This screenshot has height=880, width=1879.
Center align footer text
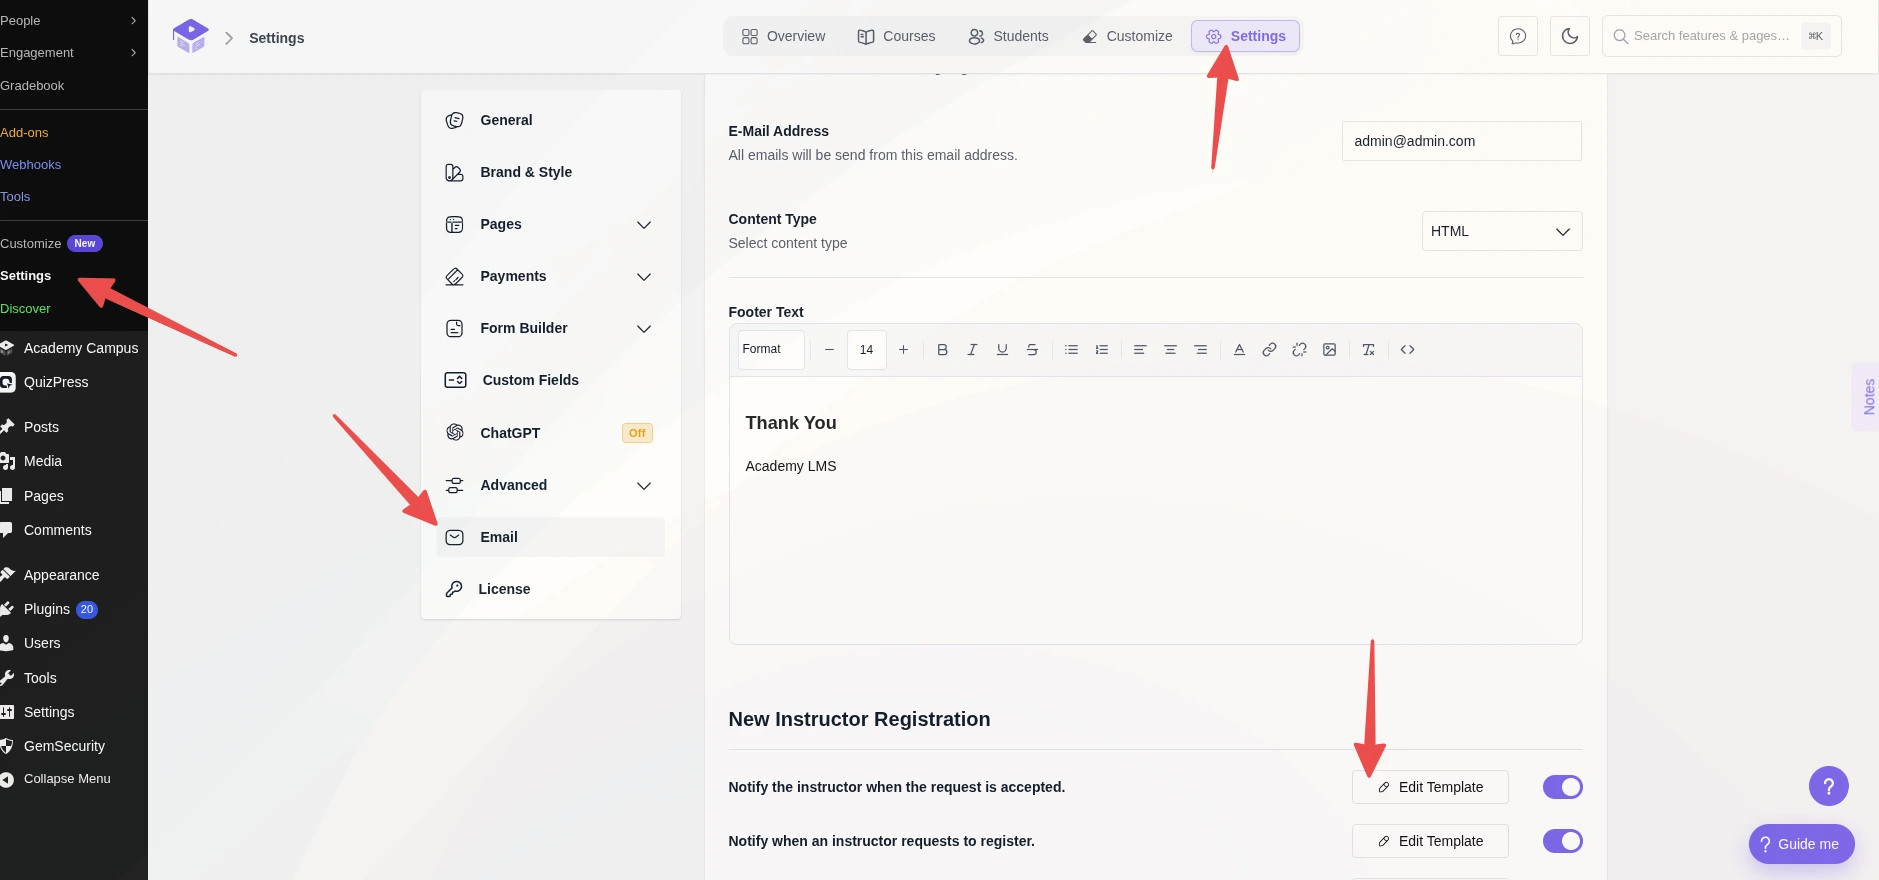pos(1170,350)
